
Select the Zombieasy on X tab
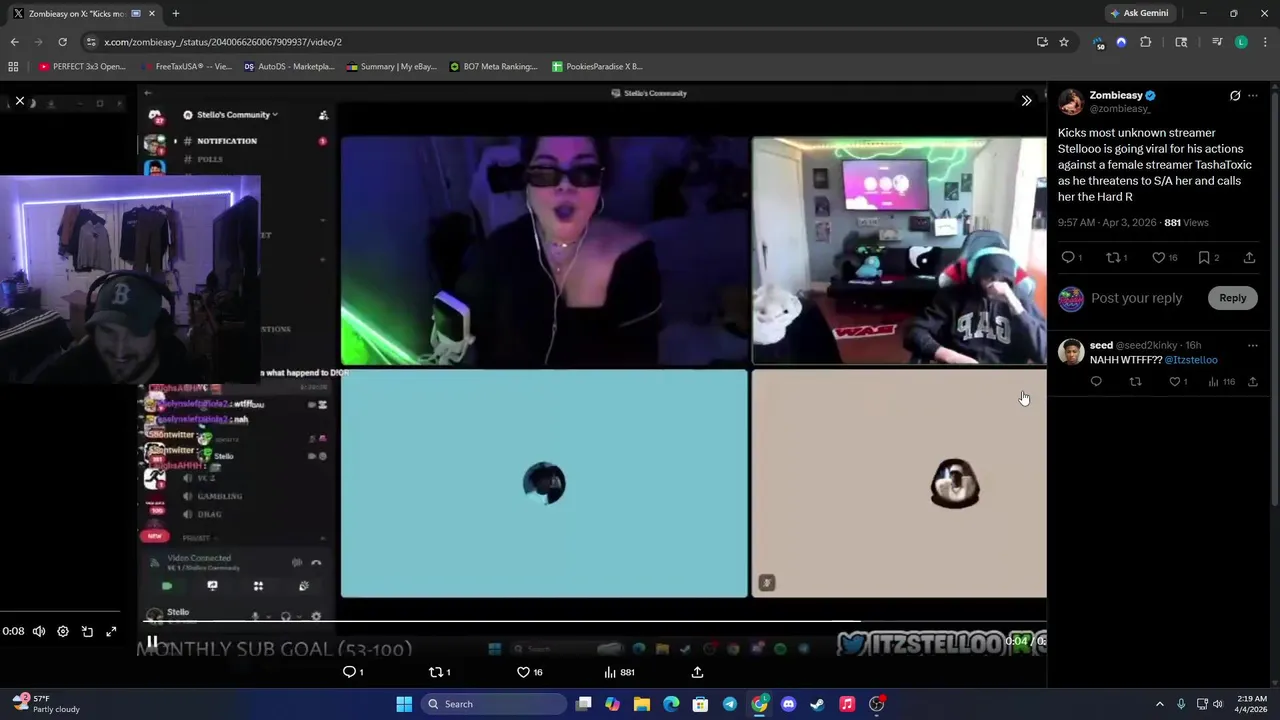tap(82, 13)
